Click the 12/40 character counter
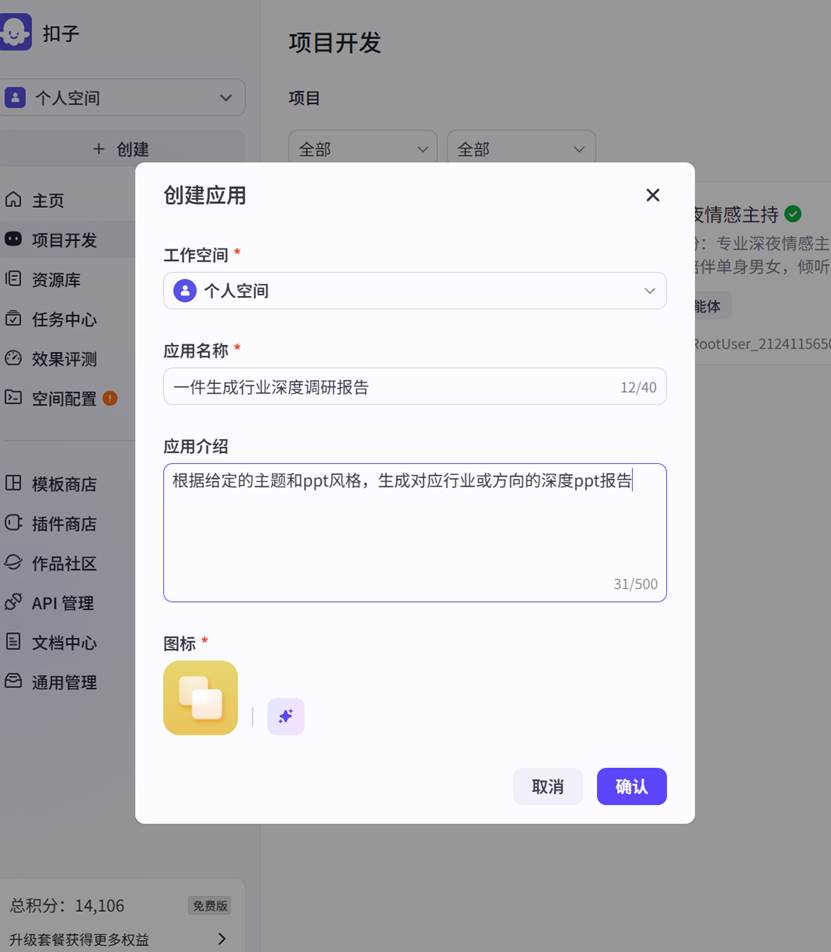Viewport: 831px width, 952px height. pos(638,387)
